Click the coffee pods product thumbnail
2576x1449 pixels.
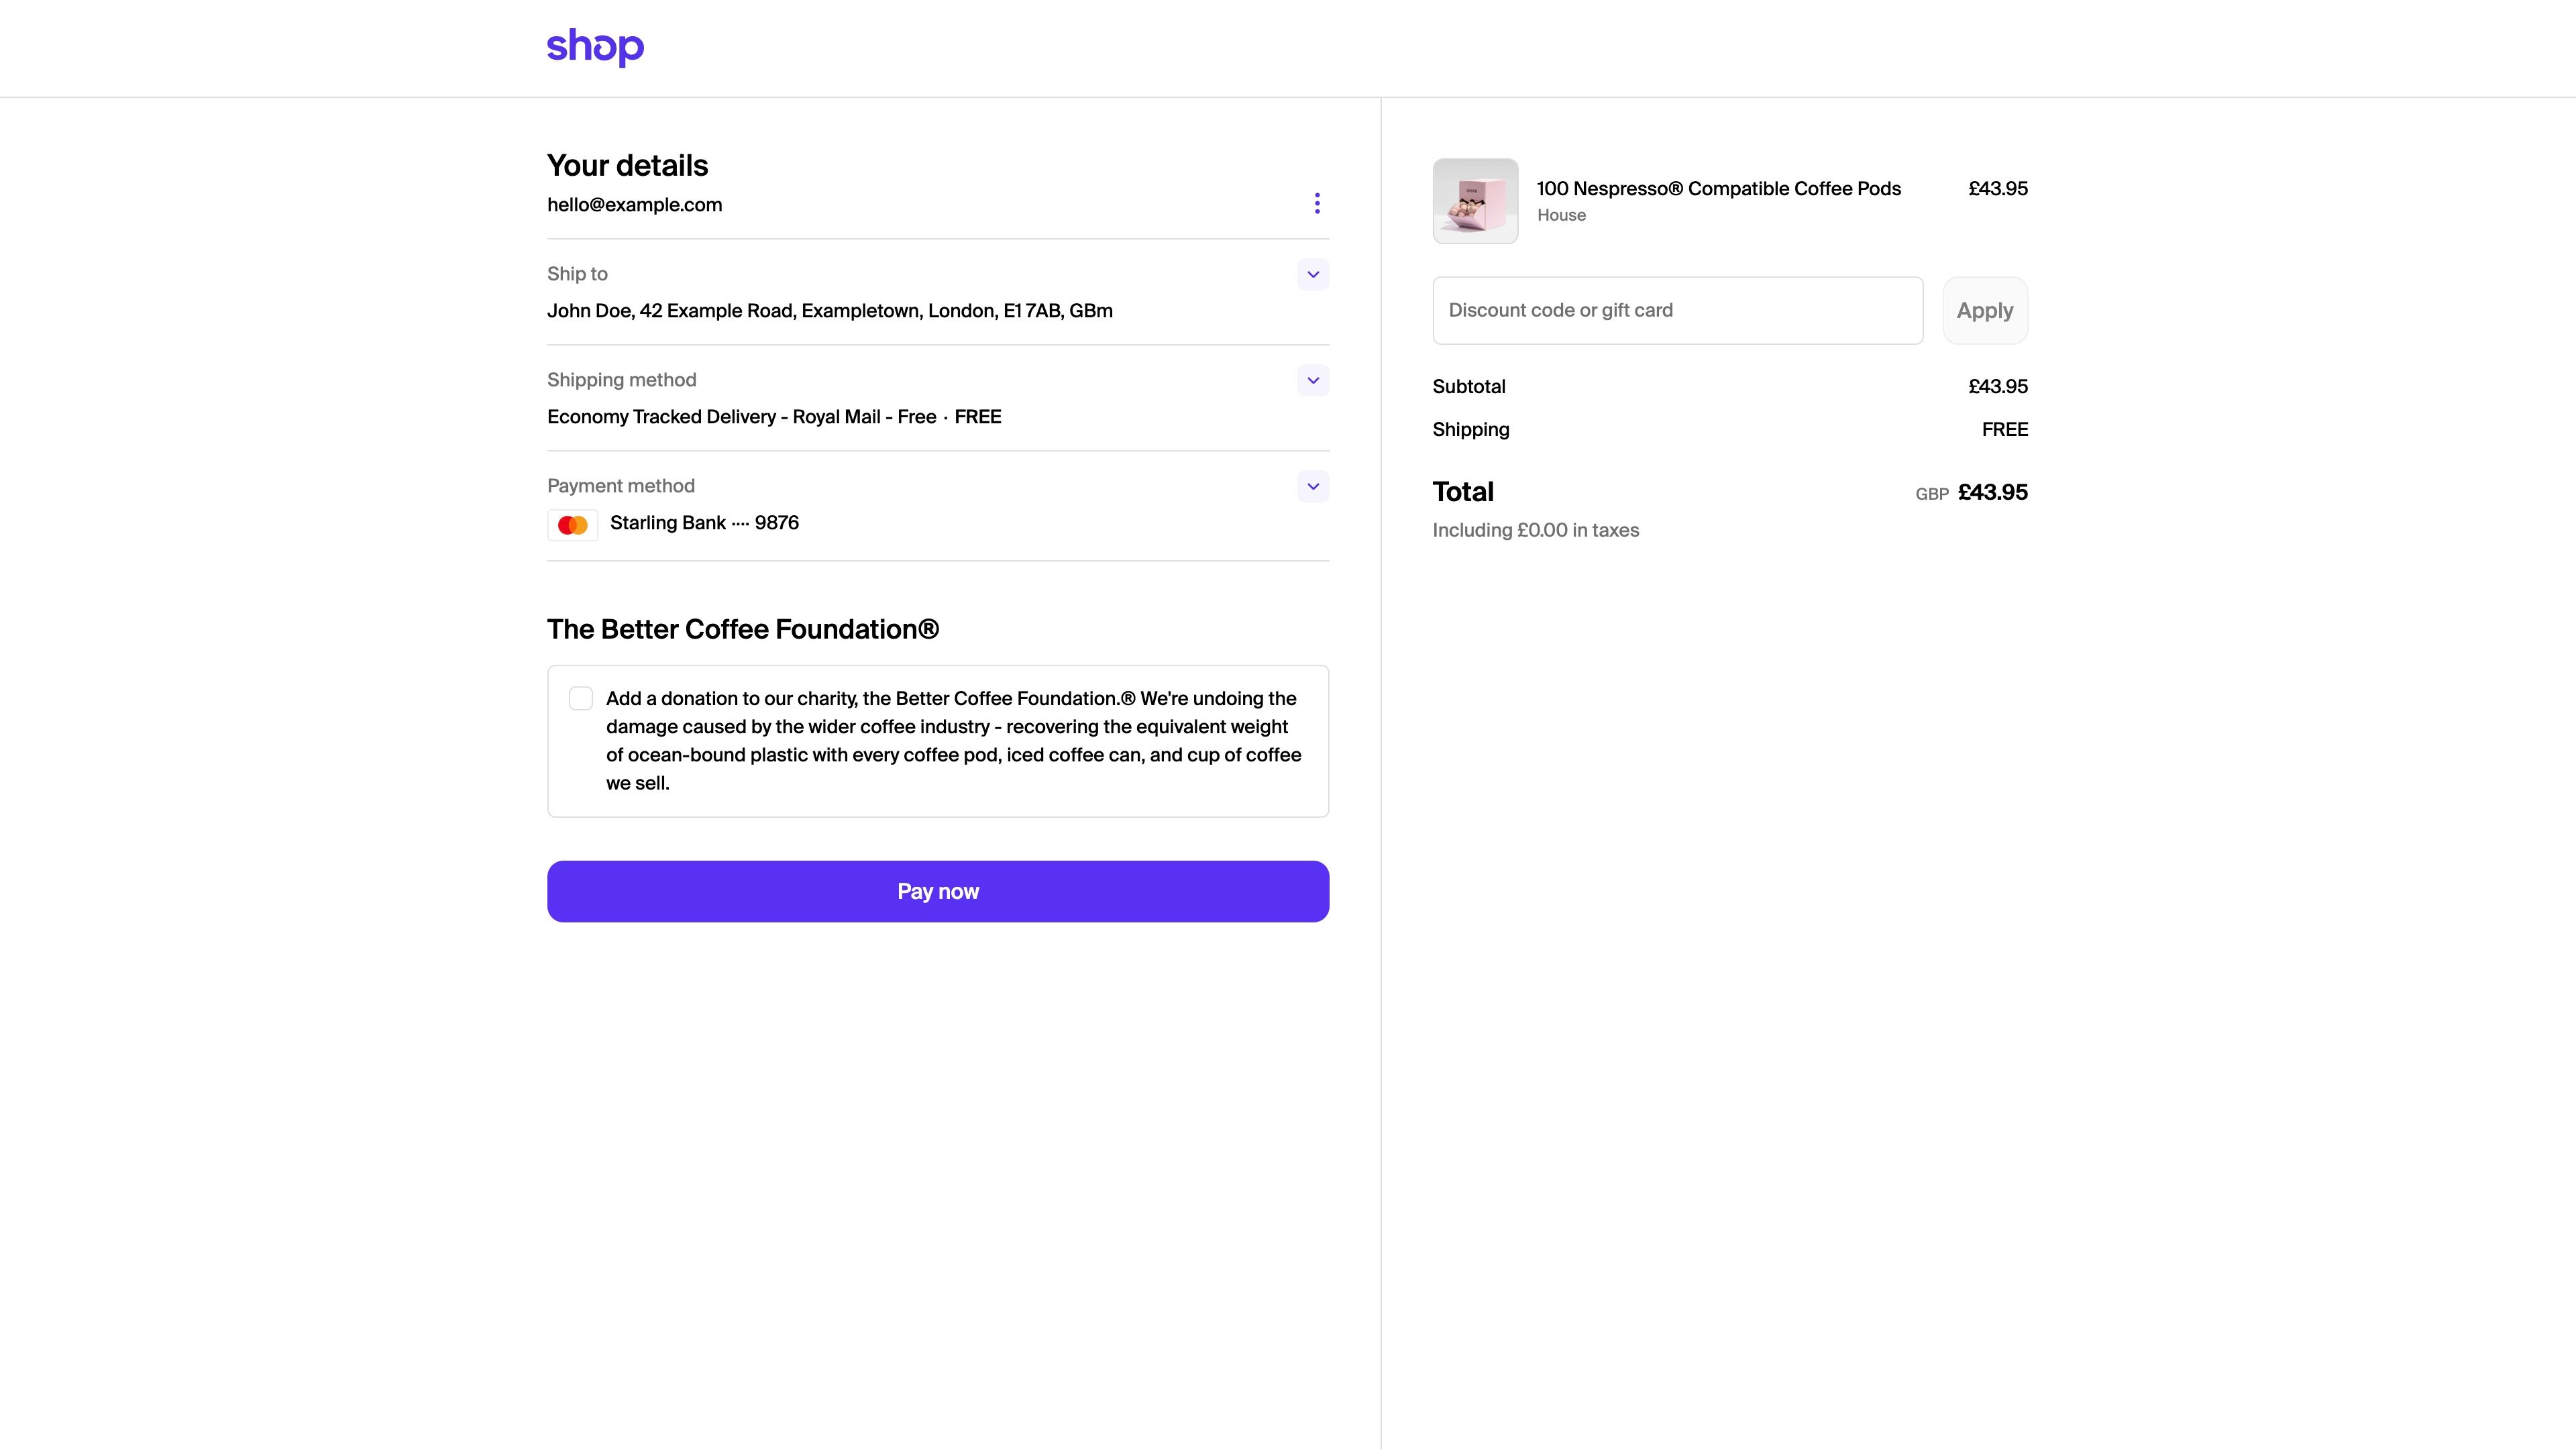(x=1475, y=201)
